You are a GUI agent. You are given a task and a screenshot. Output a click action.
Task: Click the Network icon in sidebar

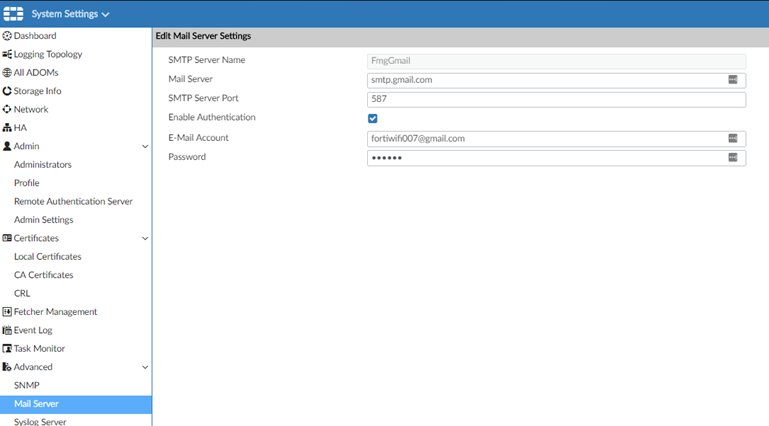click(x=7, y=109)
